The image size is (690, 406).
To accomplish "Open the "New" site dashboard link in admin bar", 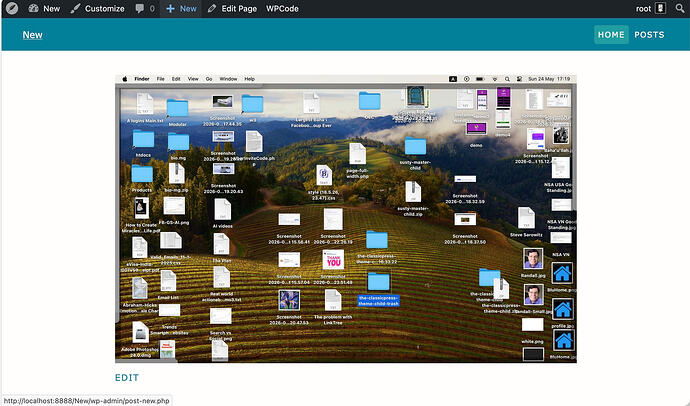I will (44, 8).
